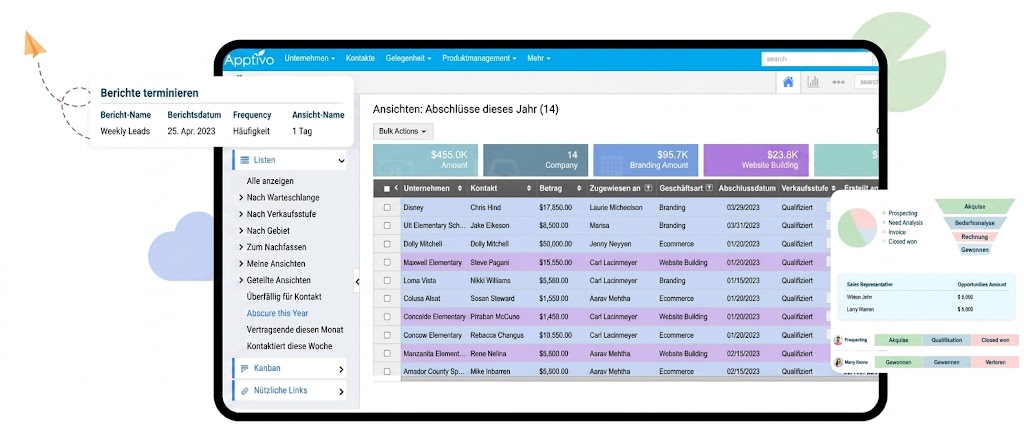
Task: Expand the Zum Nachfassen tree item
Action: (x=241, y=247)
